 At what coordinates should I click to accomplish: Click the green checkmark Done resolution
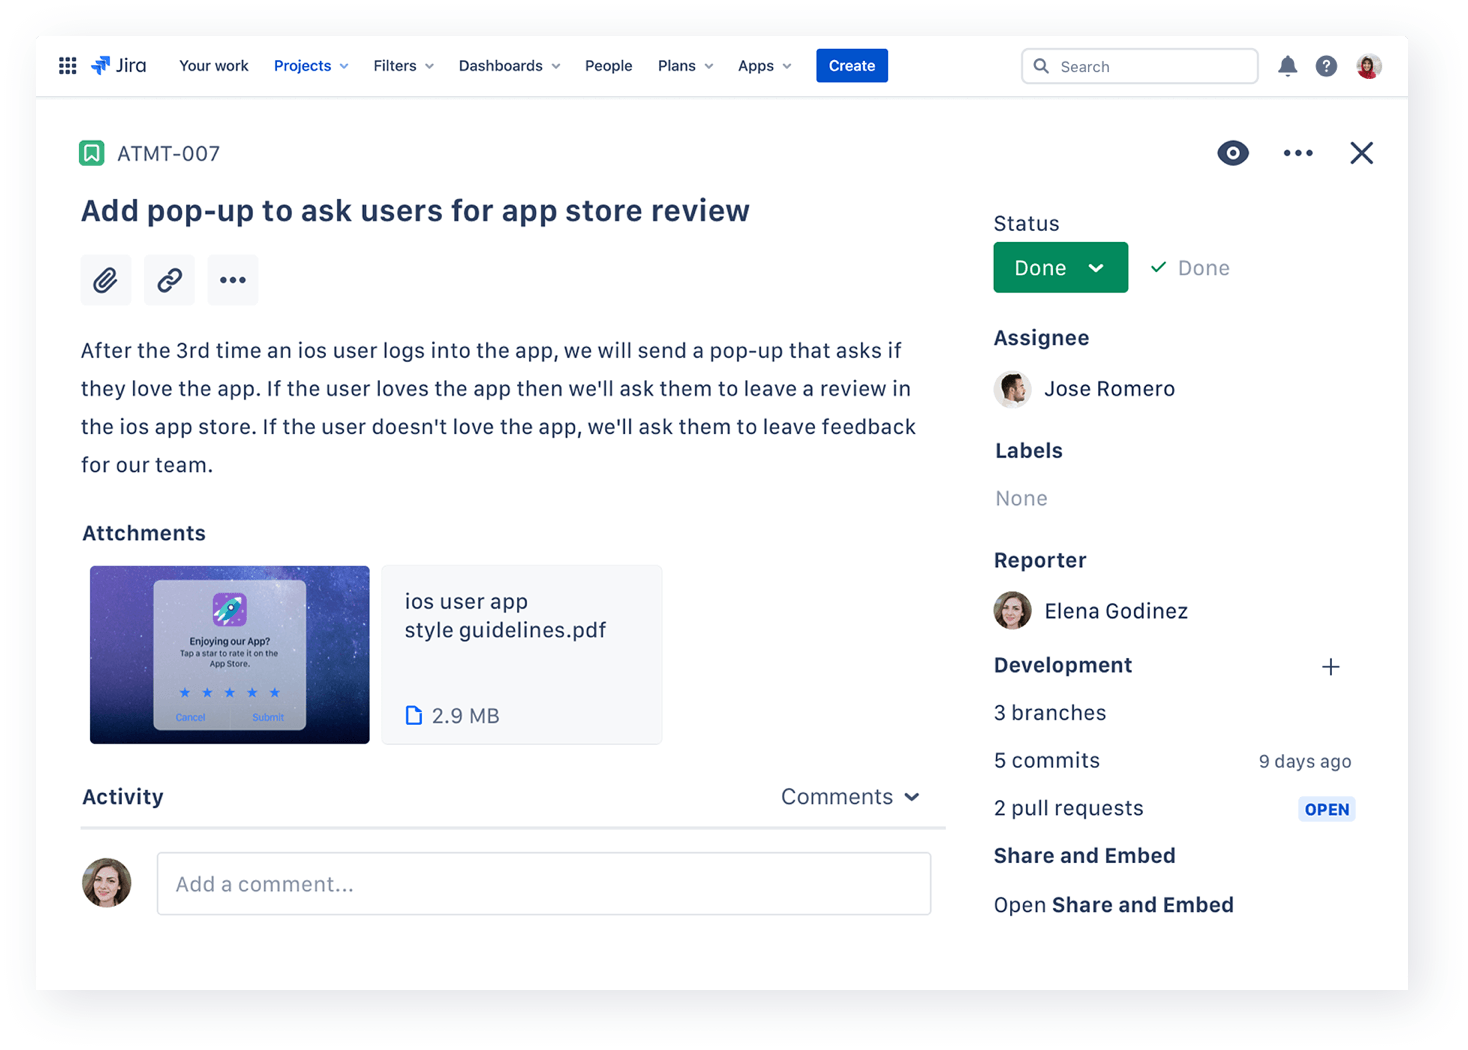pos(1190,268)
